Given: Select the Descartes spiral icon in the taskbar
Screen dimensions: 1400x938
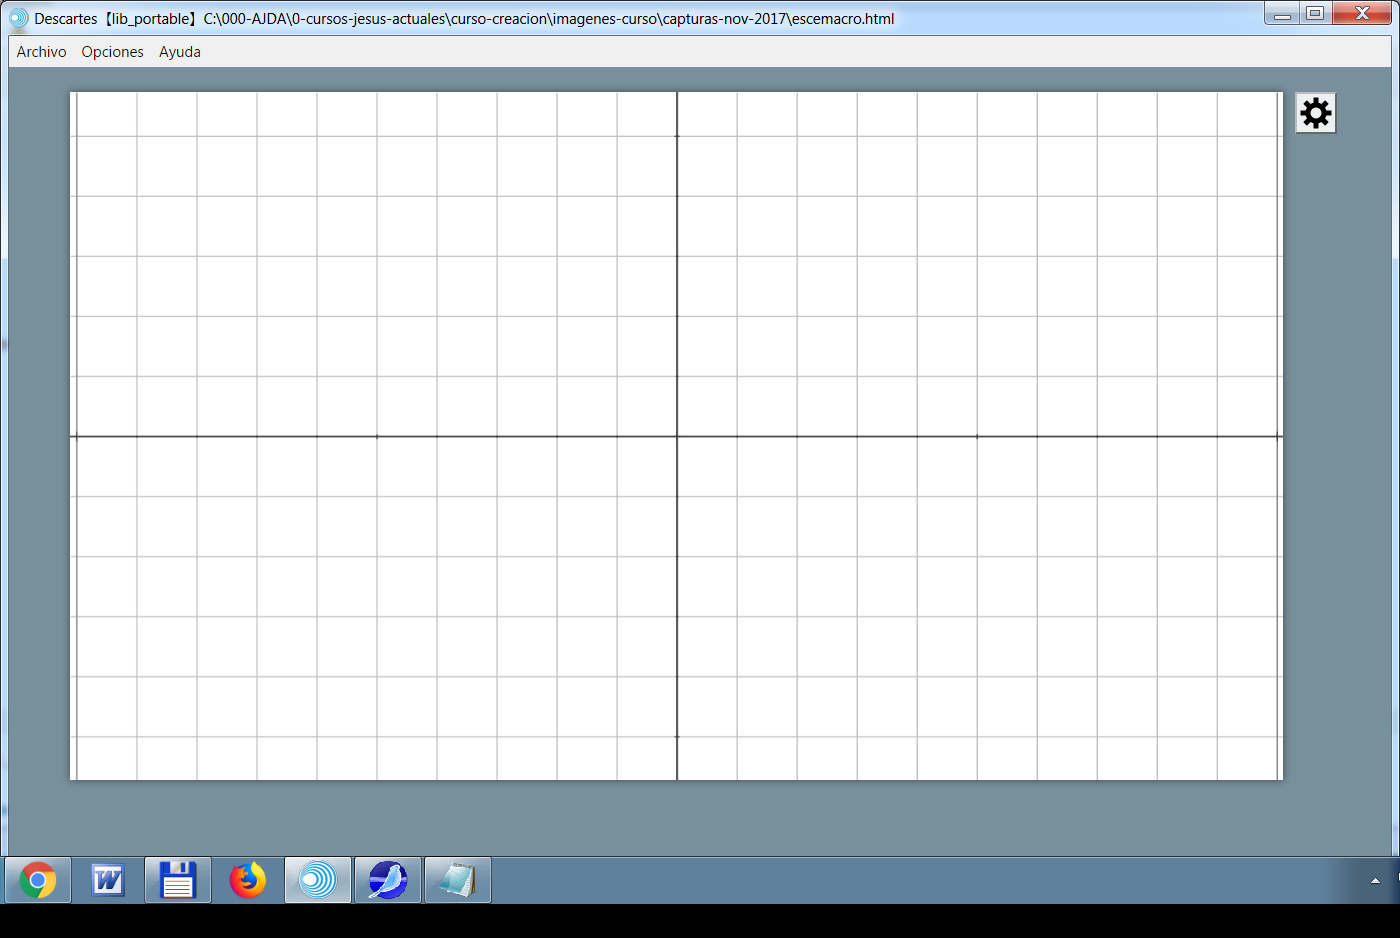Looking at the screenshot, I should click(x=318, y=880).
